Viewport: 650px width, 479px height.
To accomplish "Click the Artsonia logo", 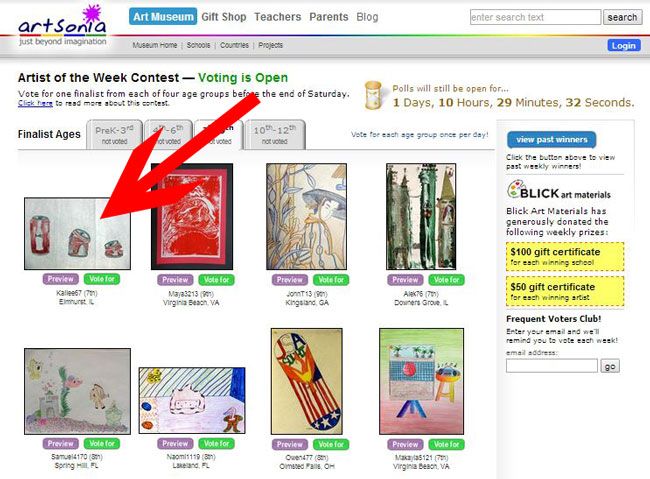I will 62,25.
